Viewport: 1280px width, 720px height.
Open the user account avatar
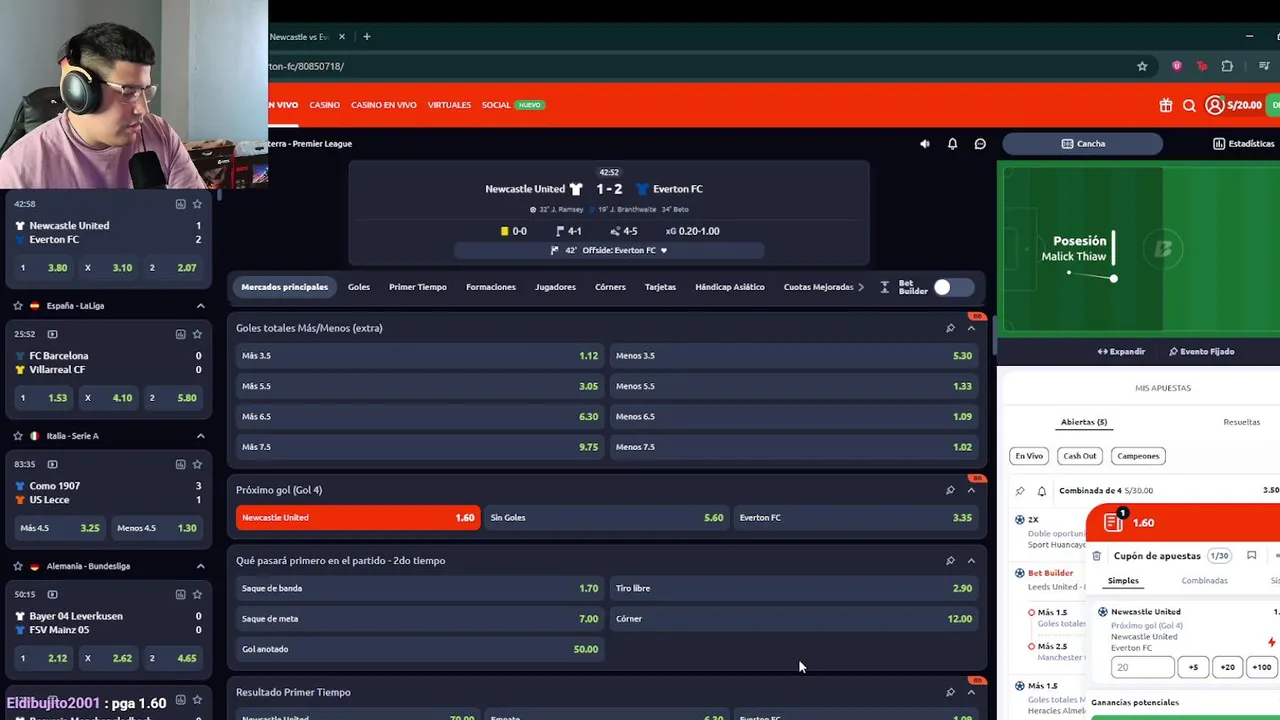pyautogui.click(x=1215, y=105)
